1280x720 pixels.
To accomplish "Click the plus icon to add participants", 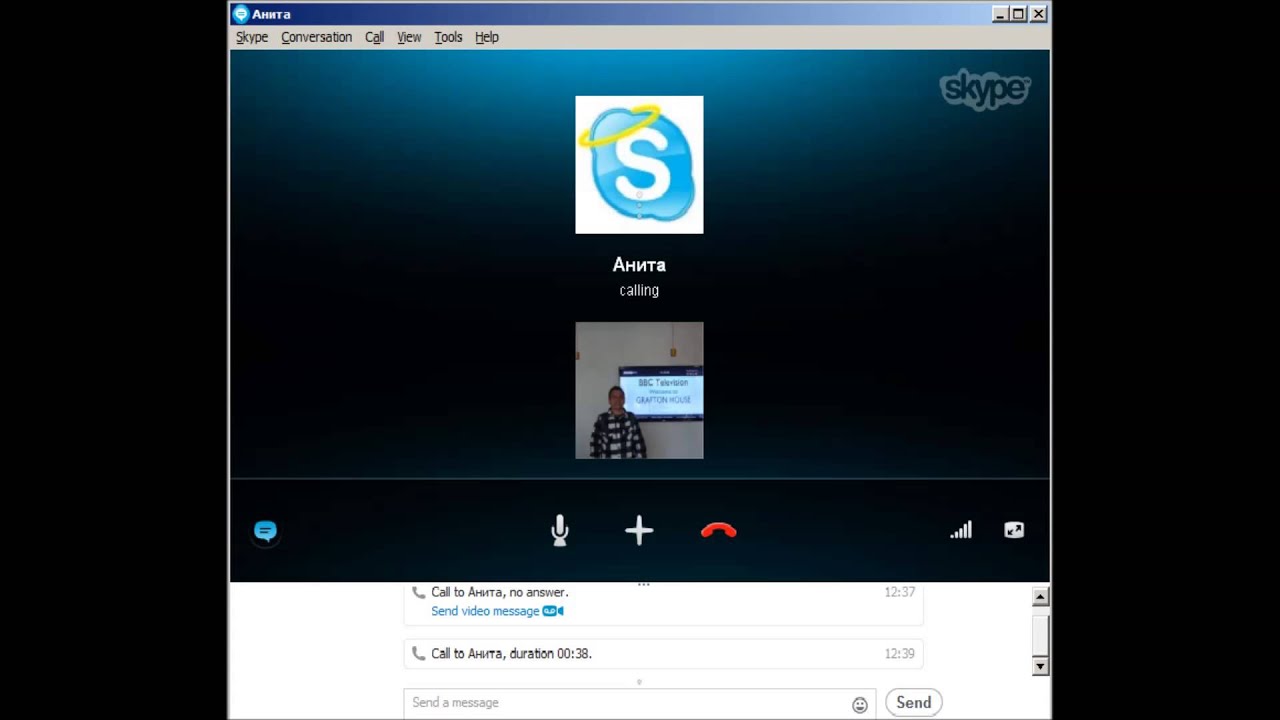I will (639, 531).
